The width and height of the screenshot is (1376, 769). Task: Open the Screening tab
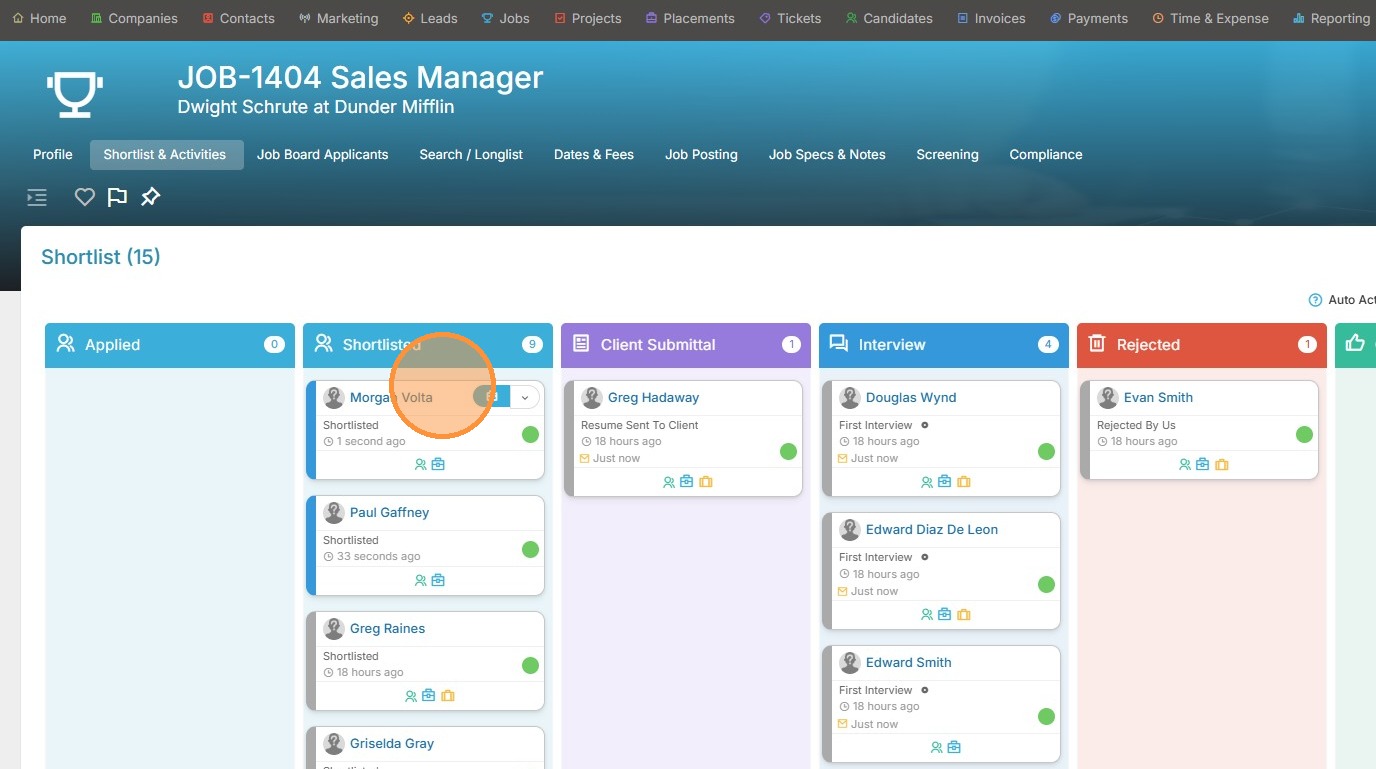tap(947, 155)
